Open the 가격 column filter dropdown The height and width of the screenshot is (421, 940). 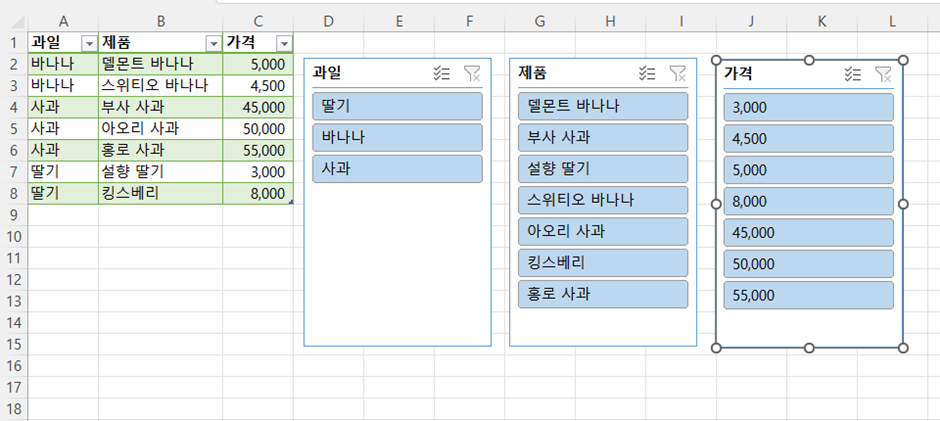pyautogui.click(x=284, y=43)
